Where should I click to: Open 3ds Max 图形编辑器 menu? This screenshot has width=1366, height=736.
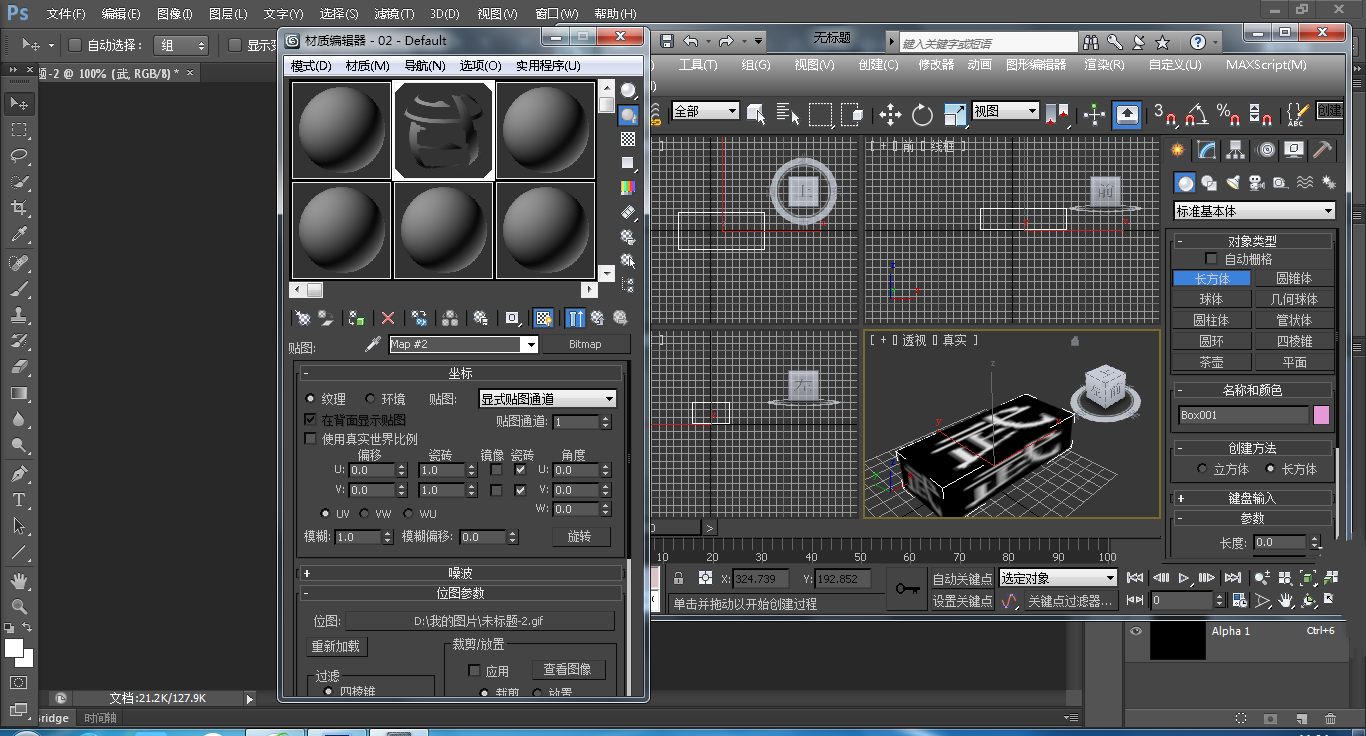[1035, 64]
